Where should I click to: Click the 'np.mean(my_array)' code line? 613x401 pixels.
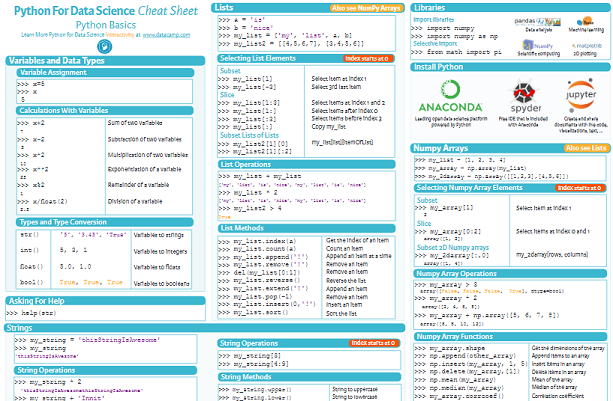click(x=455, y=380)
